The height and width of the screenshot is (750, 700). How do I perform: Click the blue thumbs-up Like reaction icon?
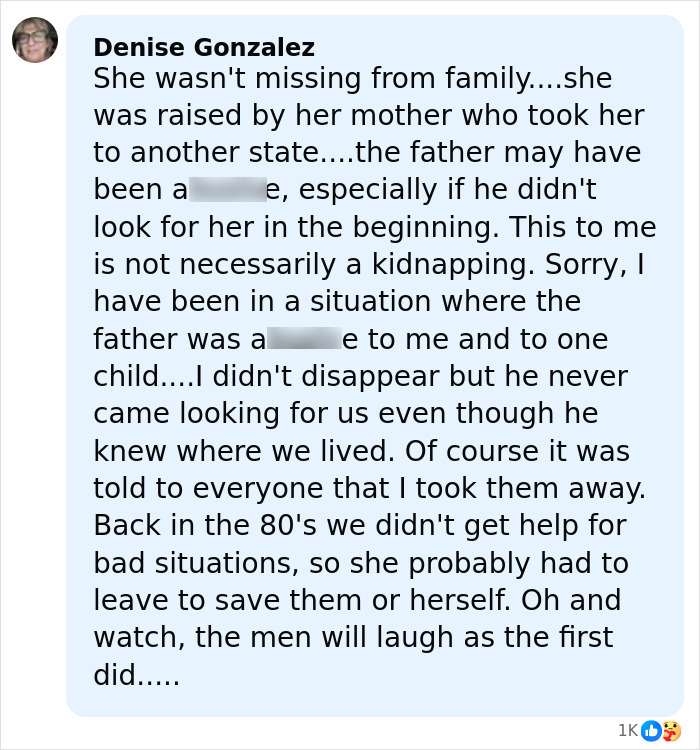point(651,730)
